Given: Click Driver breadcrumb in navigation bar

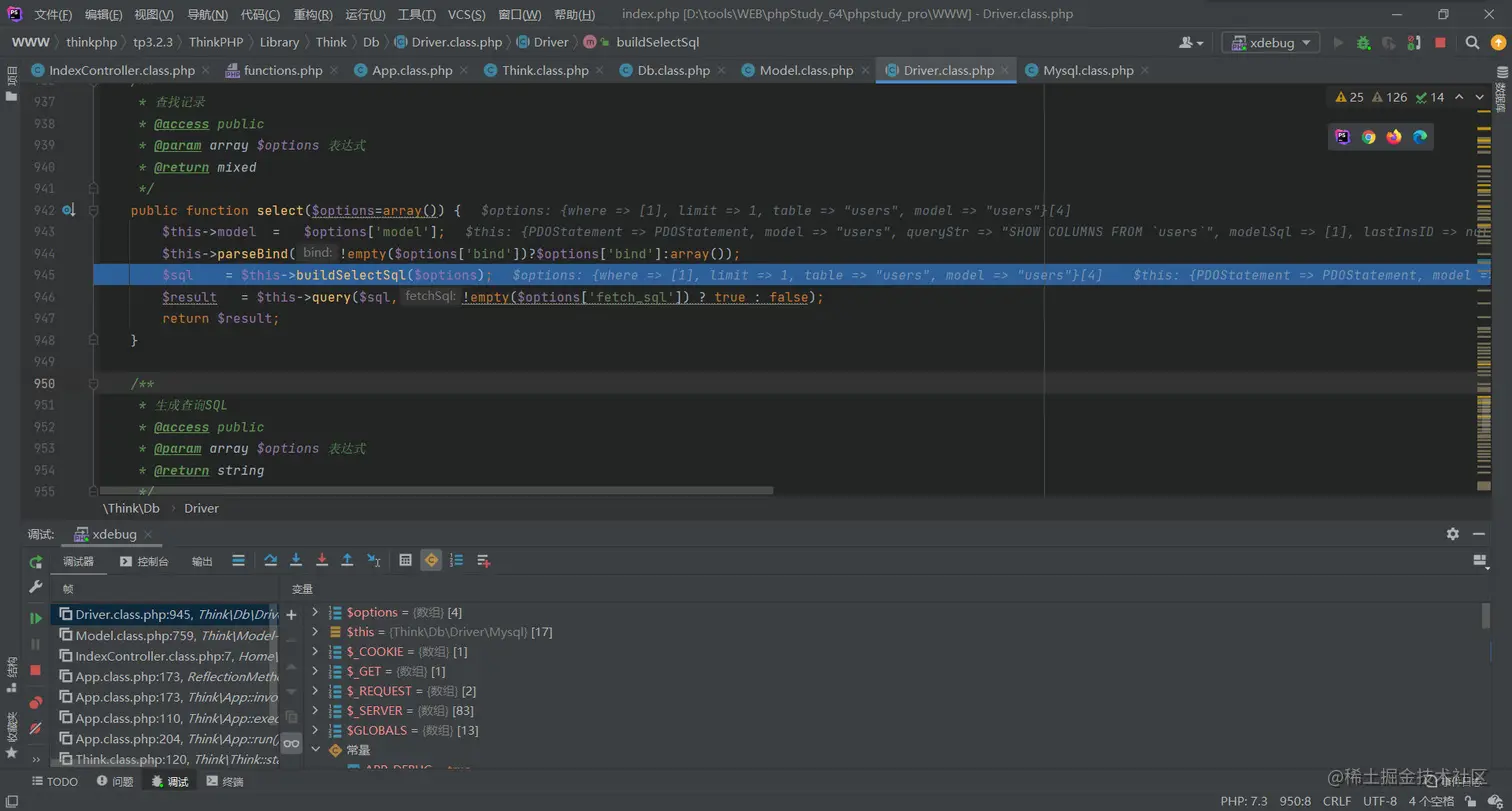Looking at the screenshot, I should click(x=542, y=42).
